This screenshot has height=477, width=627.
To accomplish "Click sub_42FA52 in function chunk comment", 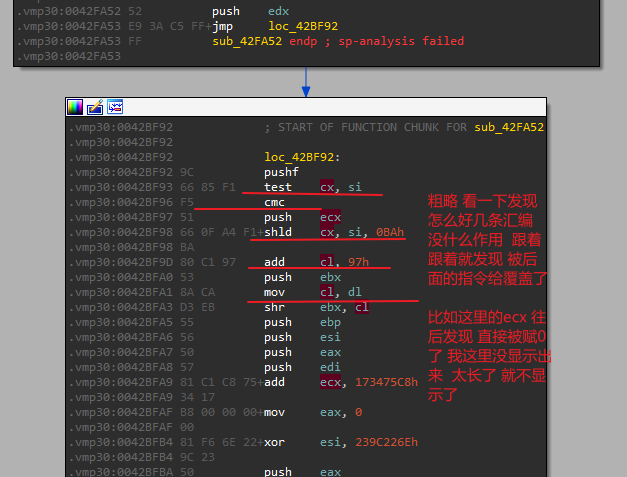I will (x=509, y=127).
